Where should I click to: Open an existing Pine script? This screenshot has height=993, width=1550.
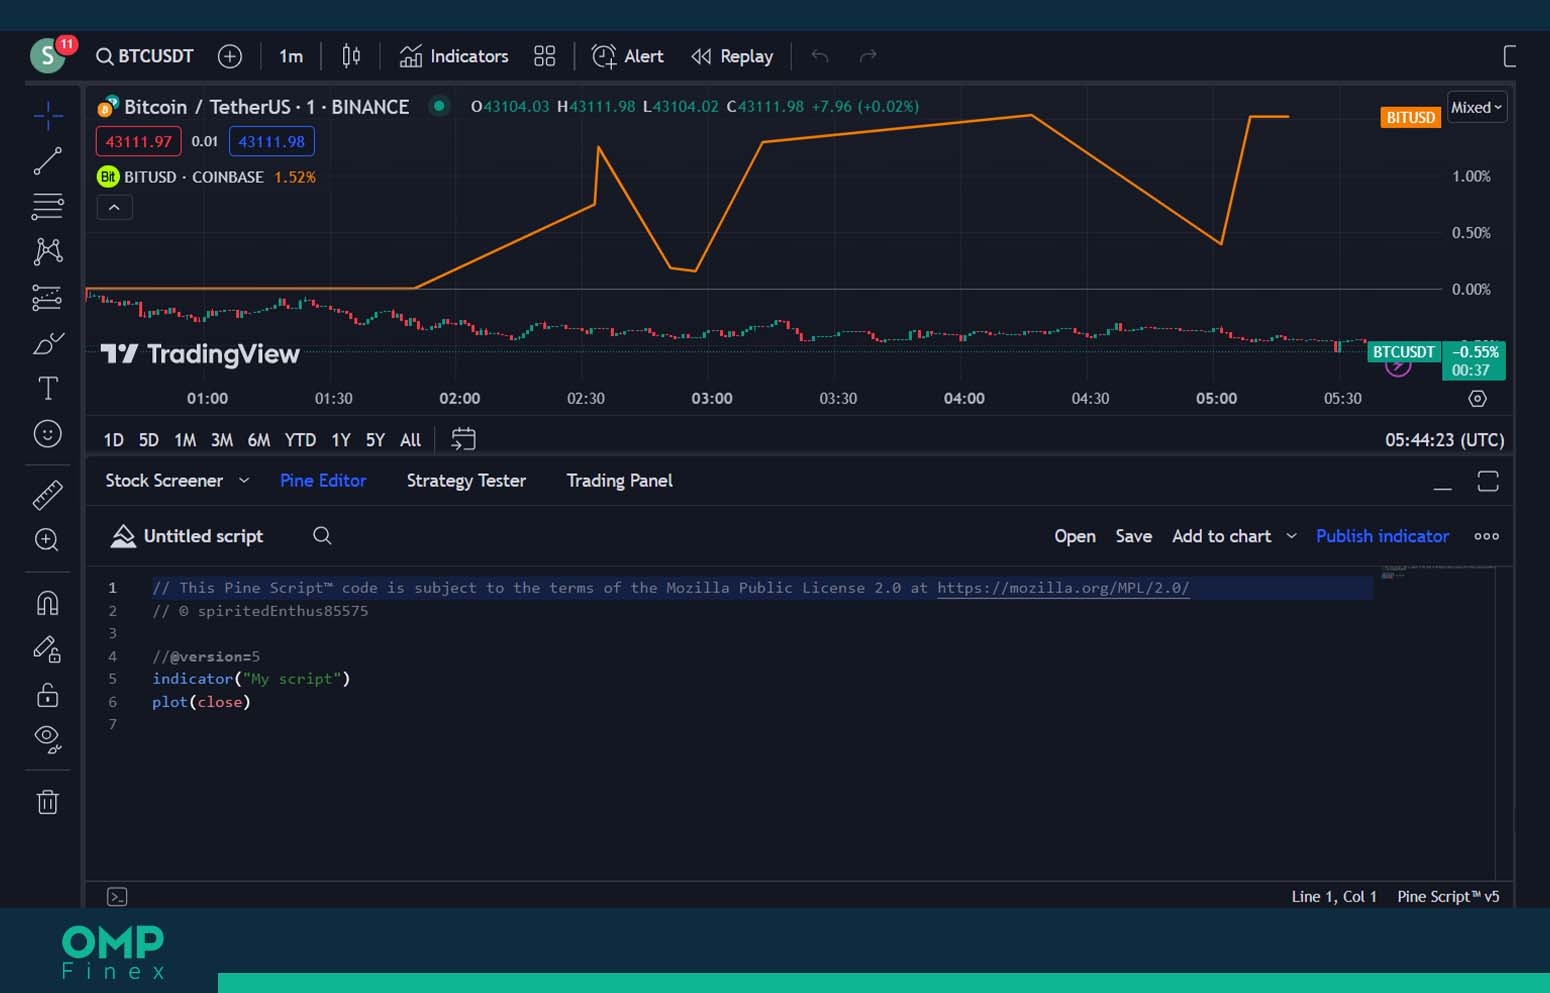(x=1075, y=537)
